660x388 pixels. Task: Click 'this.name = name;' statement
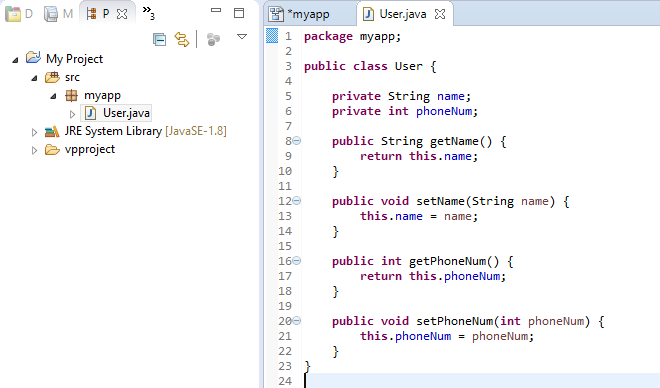click(419, 216)
